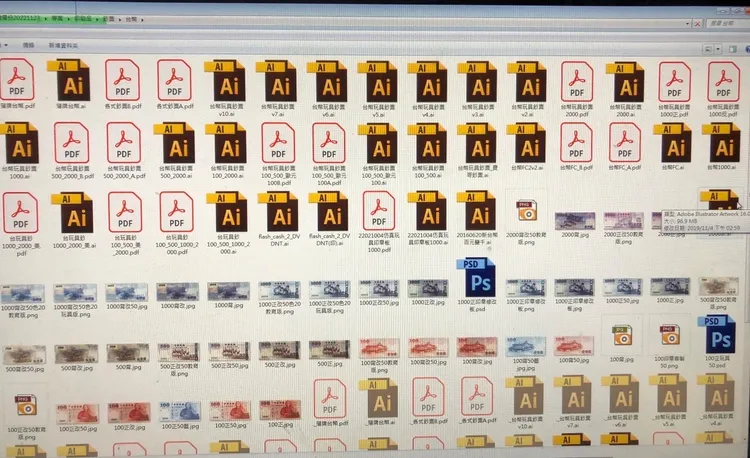Select the 22021004仿真玩具印章板1000.pdf file
Screen dimensions: 750x458
[379, 213]
